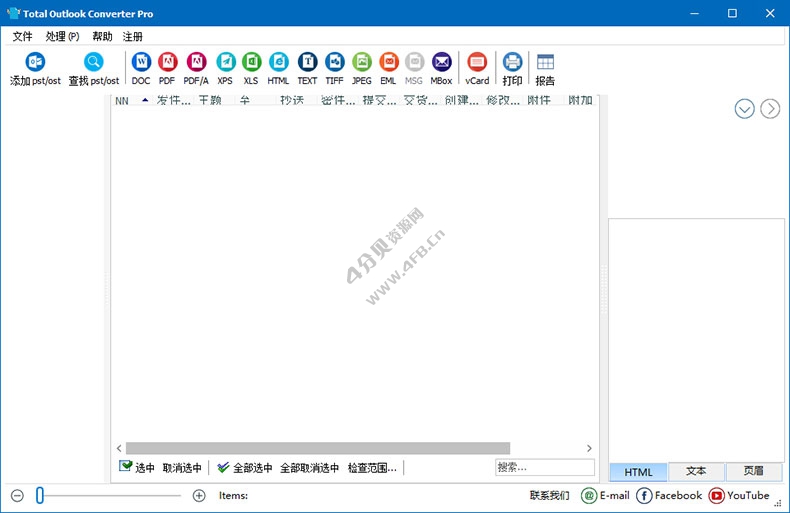Switch to the HTML preview tab

(x=638, y=472)
